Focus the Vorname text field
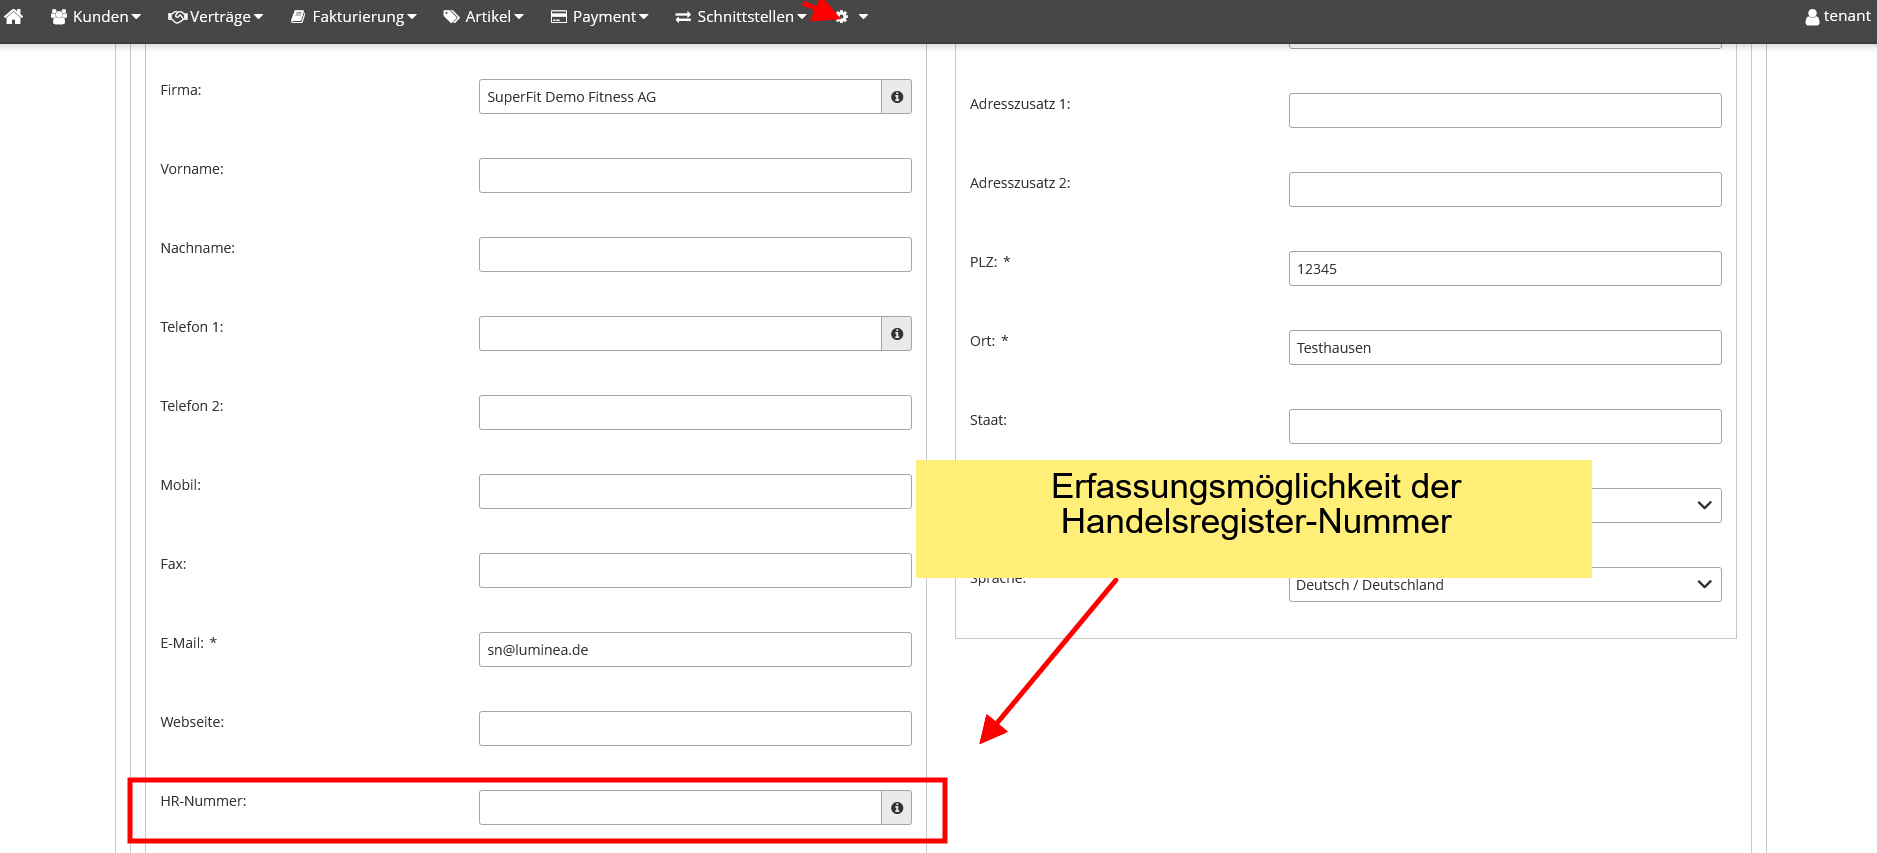 pos(694,176)
